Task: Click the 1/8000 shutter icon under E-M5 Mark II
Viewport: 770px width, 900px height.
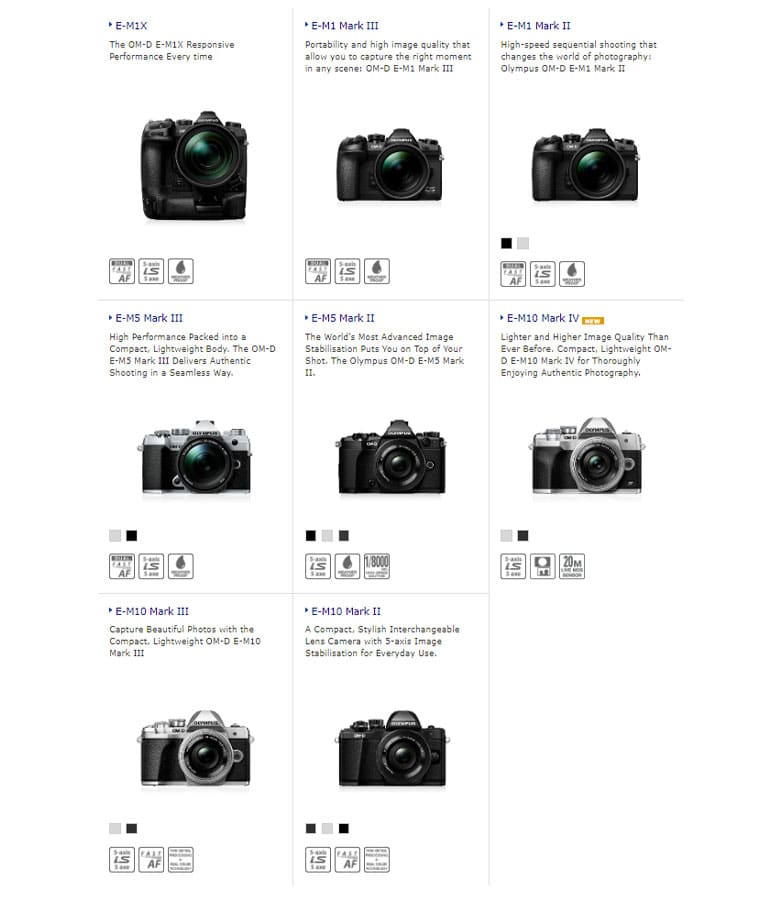Action: point(376,565)
